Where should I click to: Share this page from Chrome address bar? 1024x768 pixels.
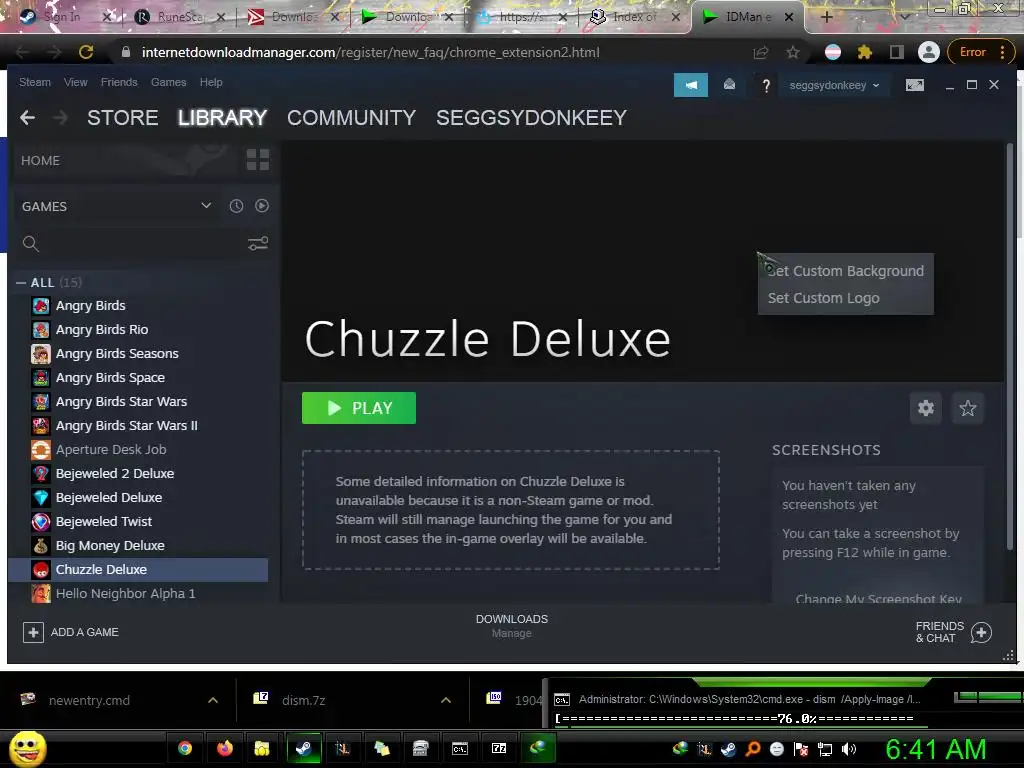tap(761, 52)
